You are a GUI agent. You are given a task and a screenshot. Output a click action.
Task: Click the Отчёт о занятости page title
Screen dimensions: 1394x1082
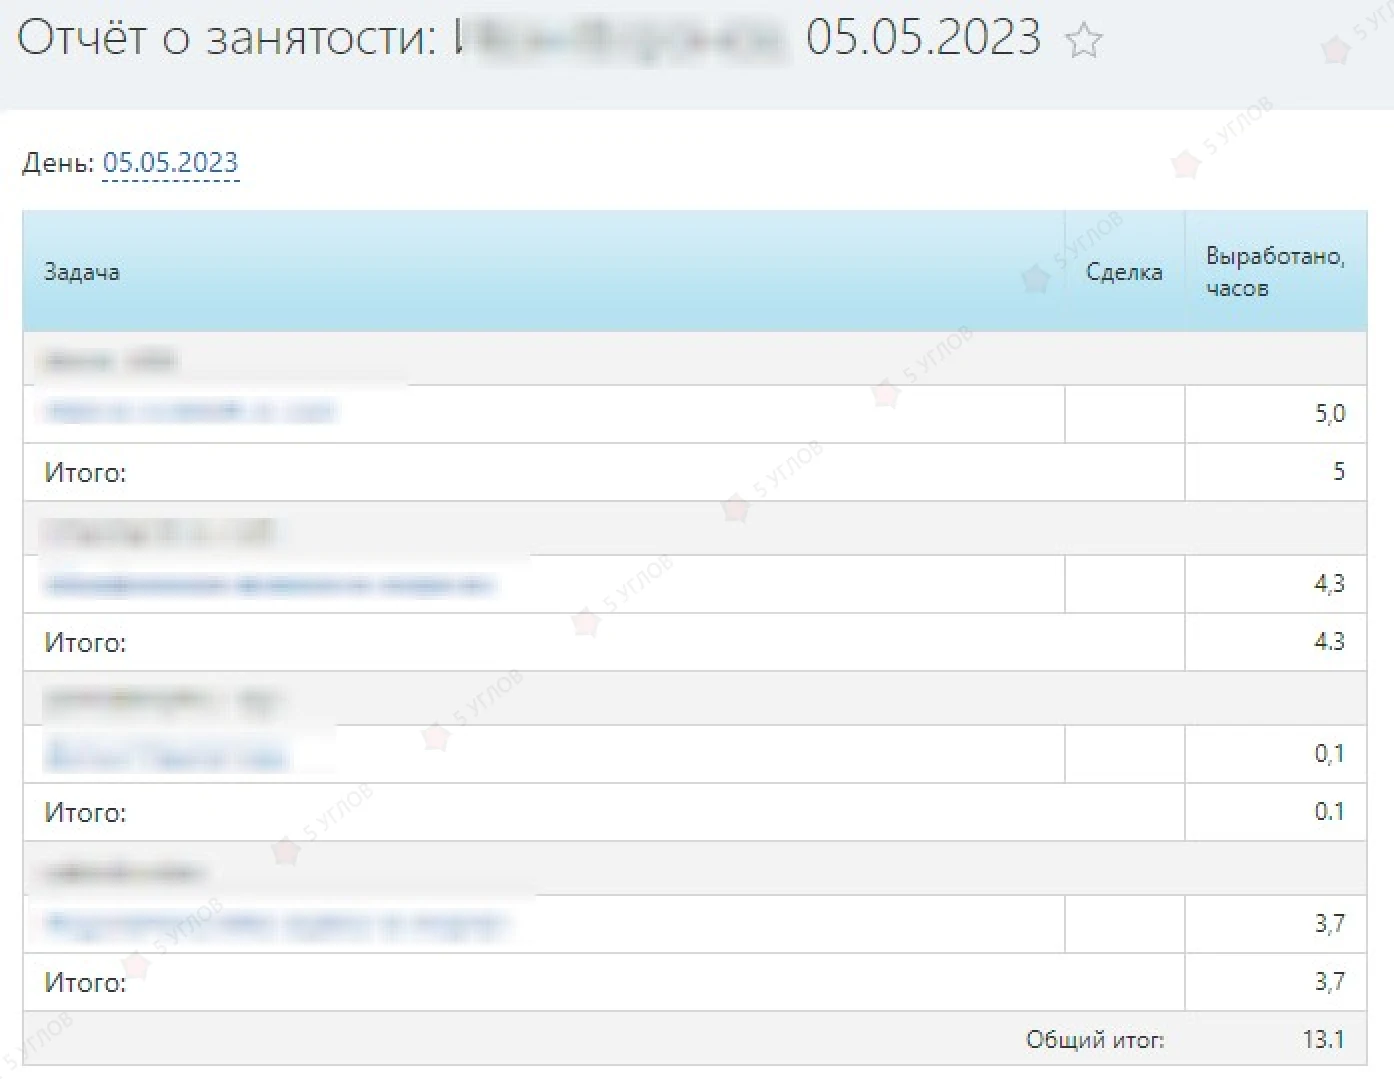pyautogui.click(x=226, y=38)
